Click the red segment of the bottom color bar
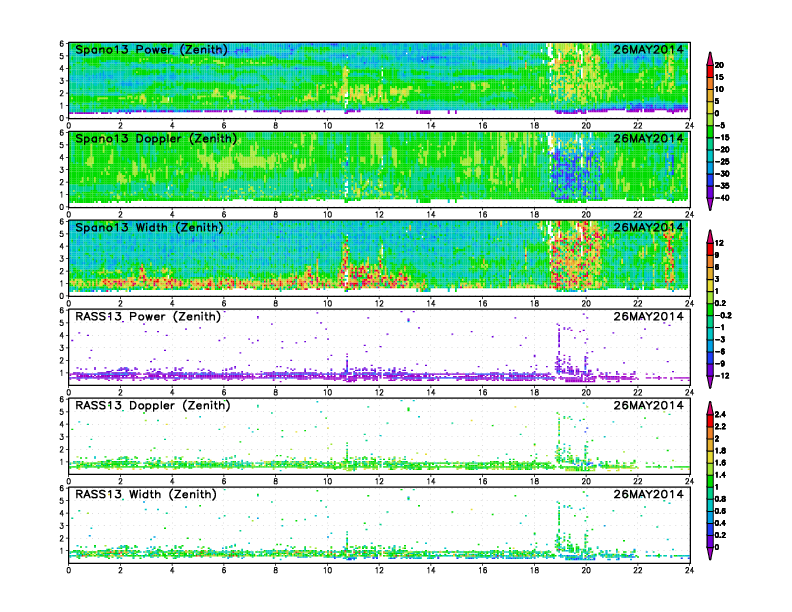Viewport: 792px width, 612px height. point(710,421)
